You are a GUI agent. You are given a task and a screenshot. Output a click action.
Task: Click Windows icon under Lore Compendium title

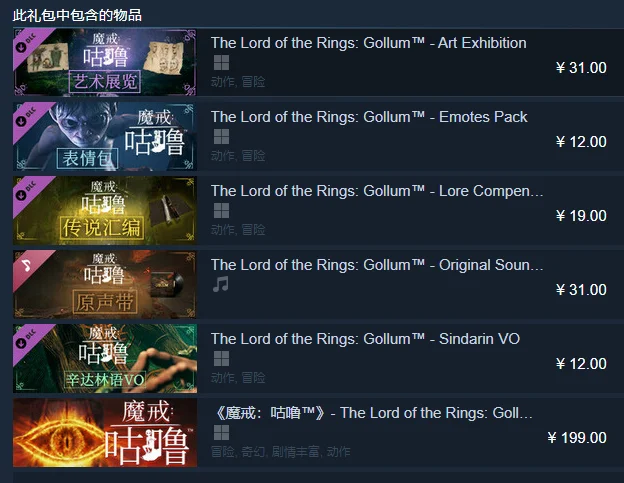tap(221, 210)
